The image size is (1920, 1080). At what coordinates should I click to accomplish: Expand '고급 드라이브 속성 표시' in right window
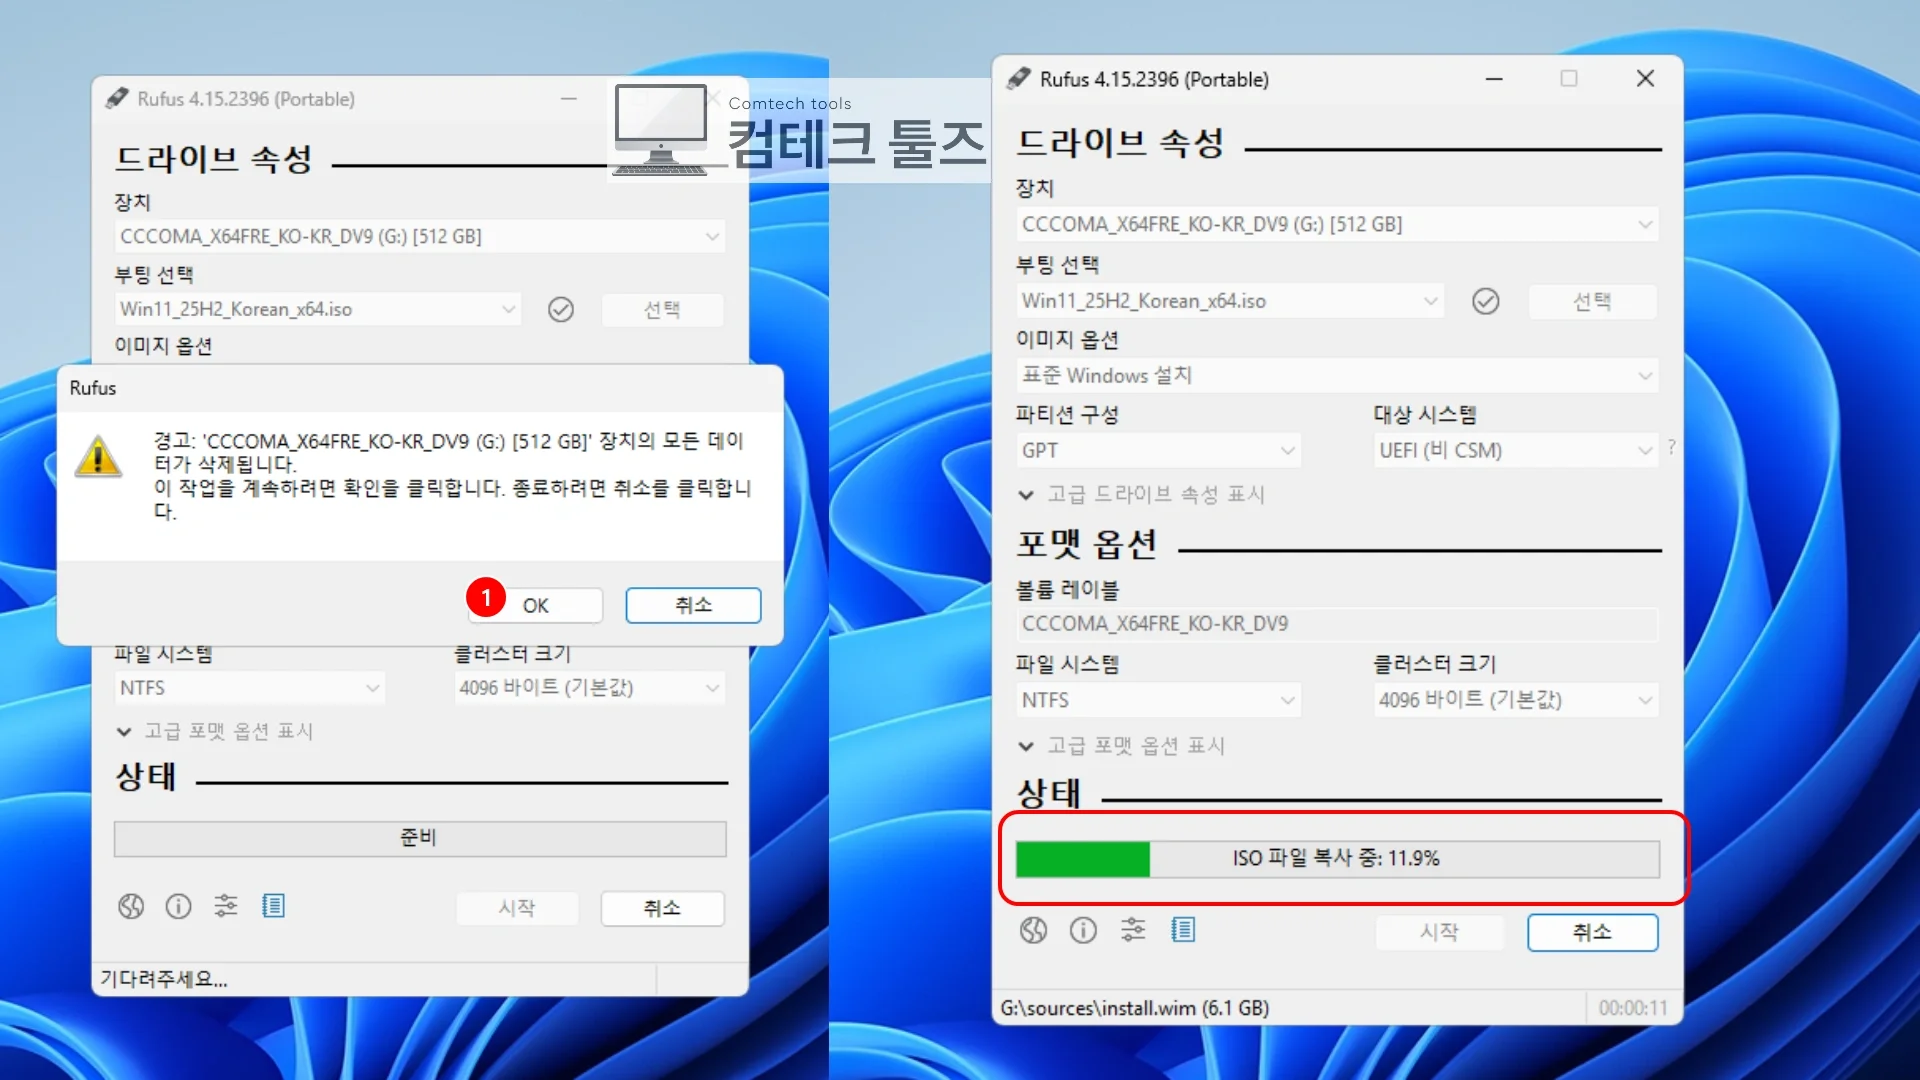point(1141,494)
